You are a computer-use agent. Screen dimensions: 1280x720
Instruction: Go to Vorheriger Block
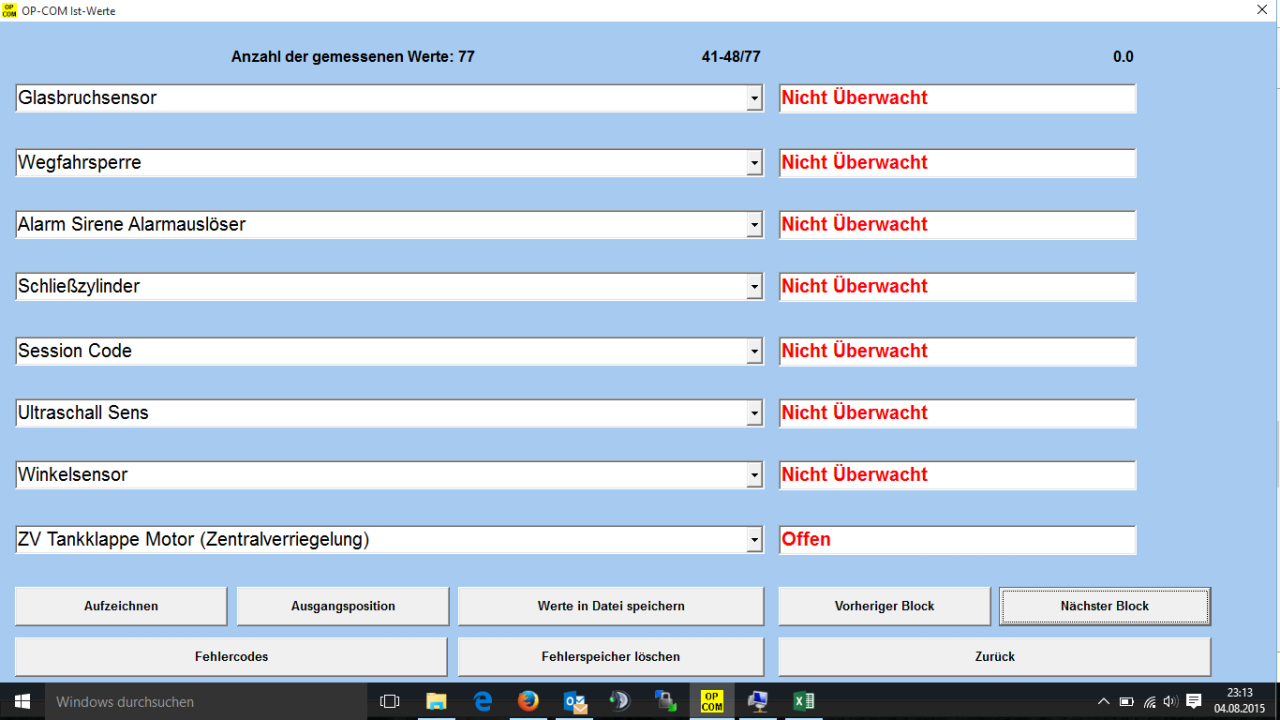tap(884, 606)
